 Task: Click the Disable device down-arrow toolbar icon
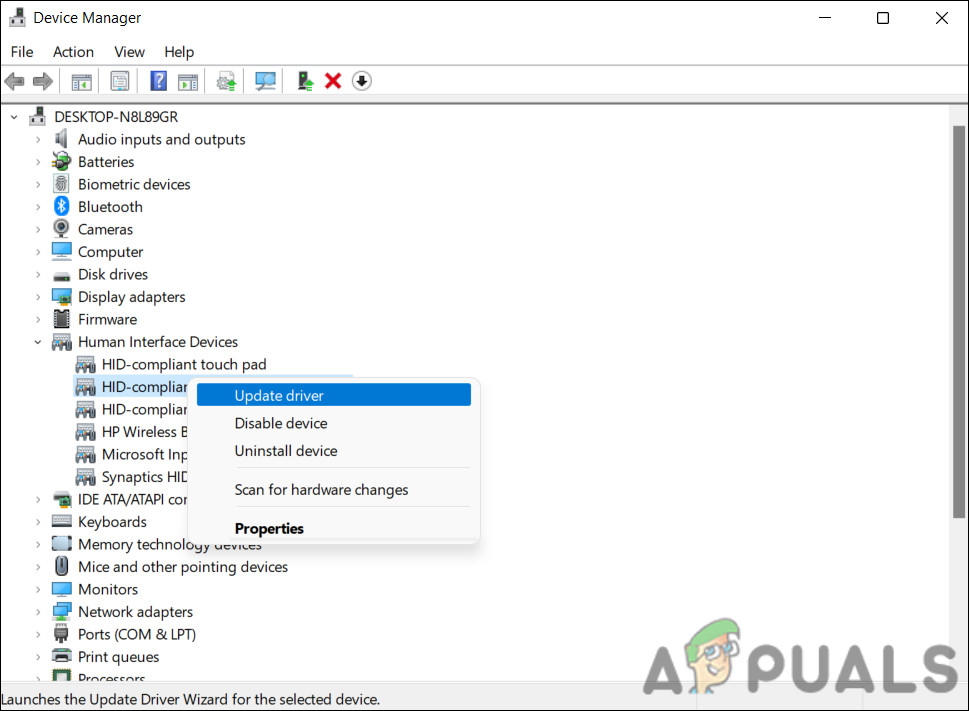[x=361, y=80]
